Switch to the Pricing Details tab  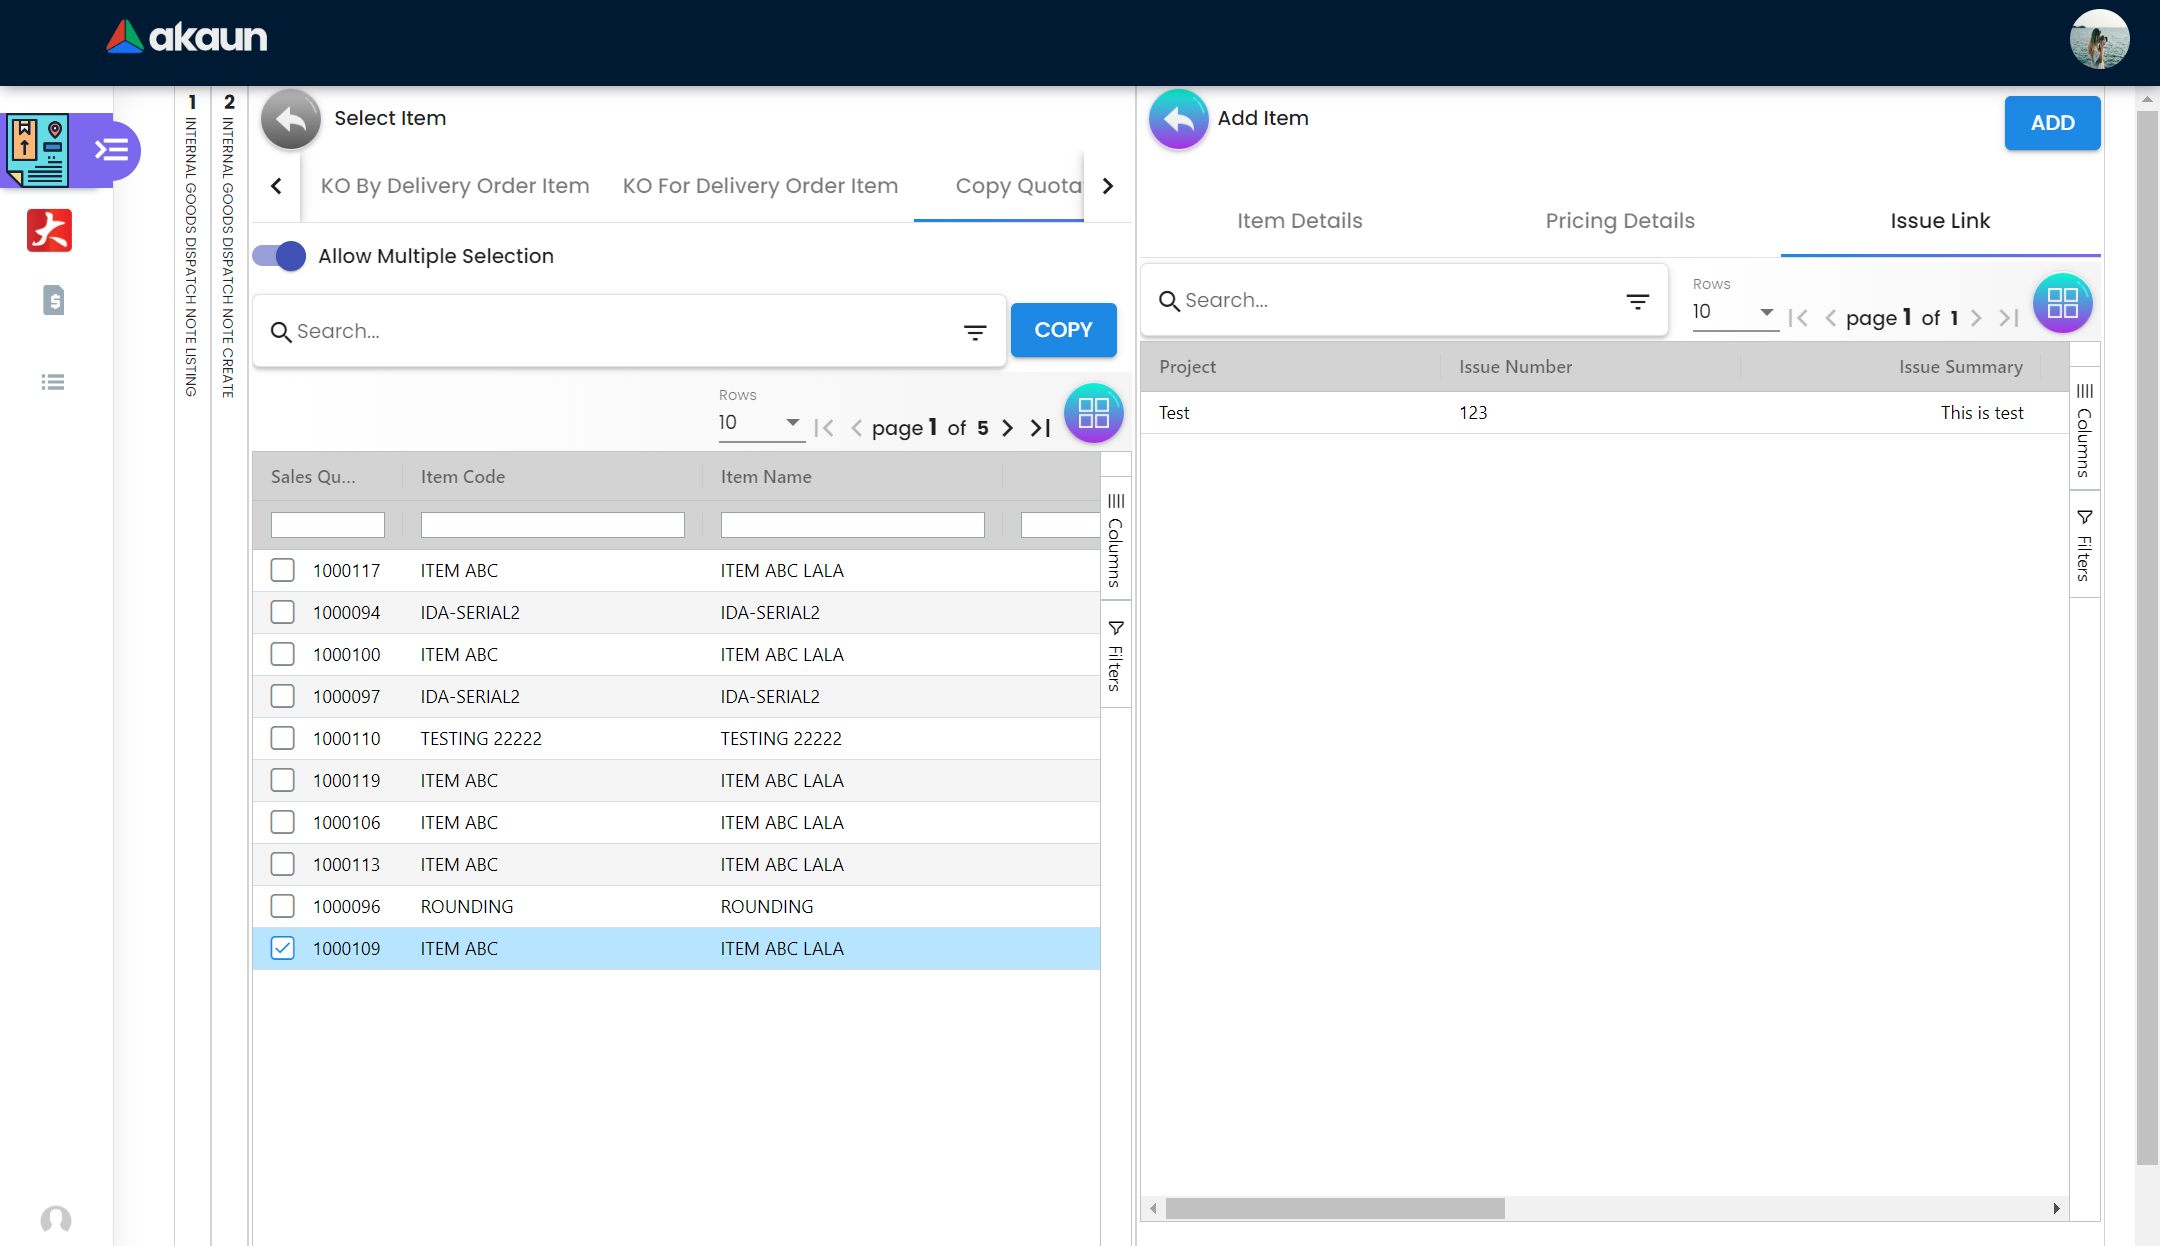coord(1619,221)
